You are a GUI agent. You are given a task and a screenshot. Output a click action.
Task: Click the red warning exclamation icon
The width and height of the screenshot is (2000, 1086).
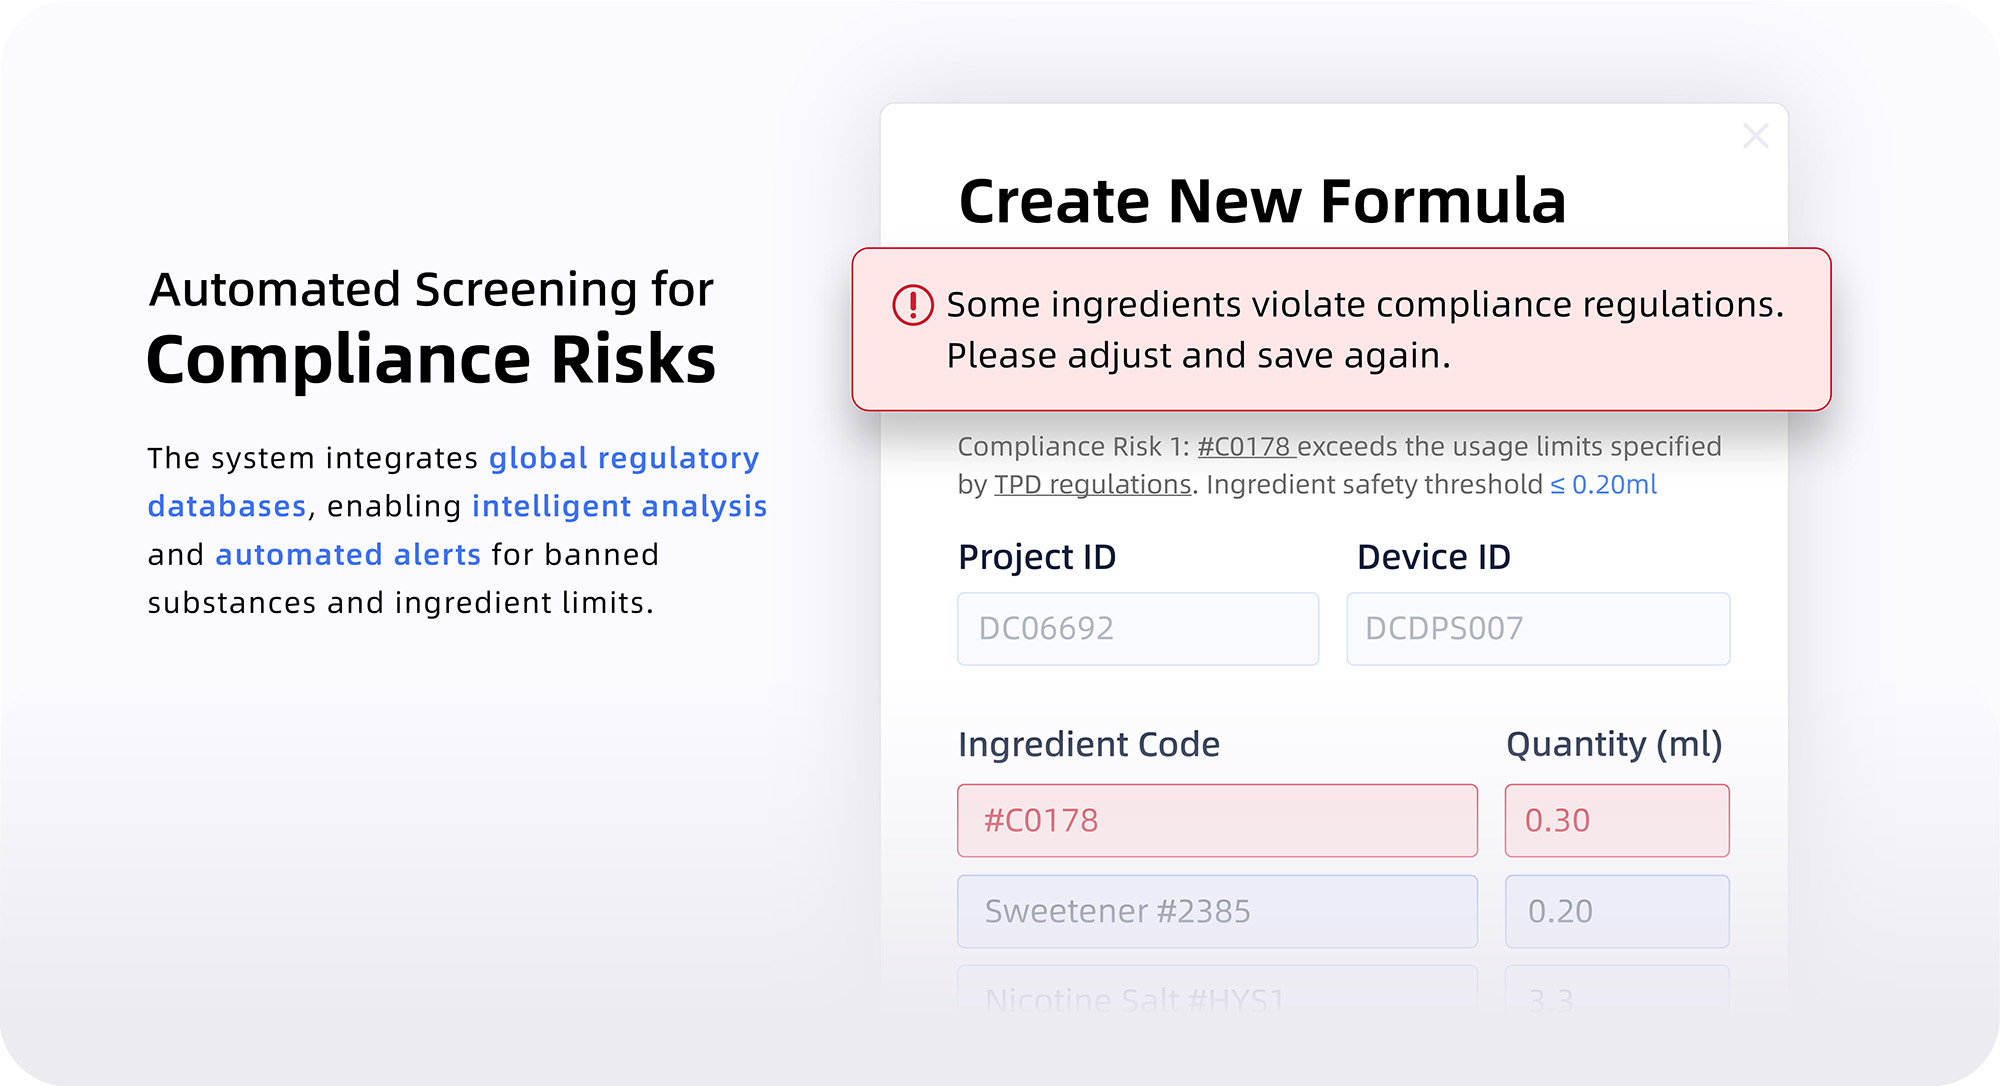click(x=912, y=305)
